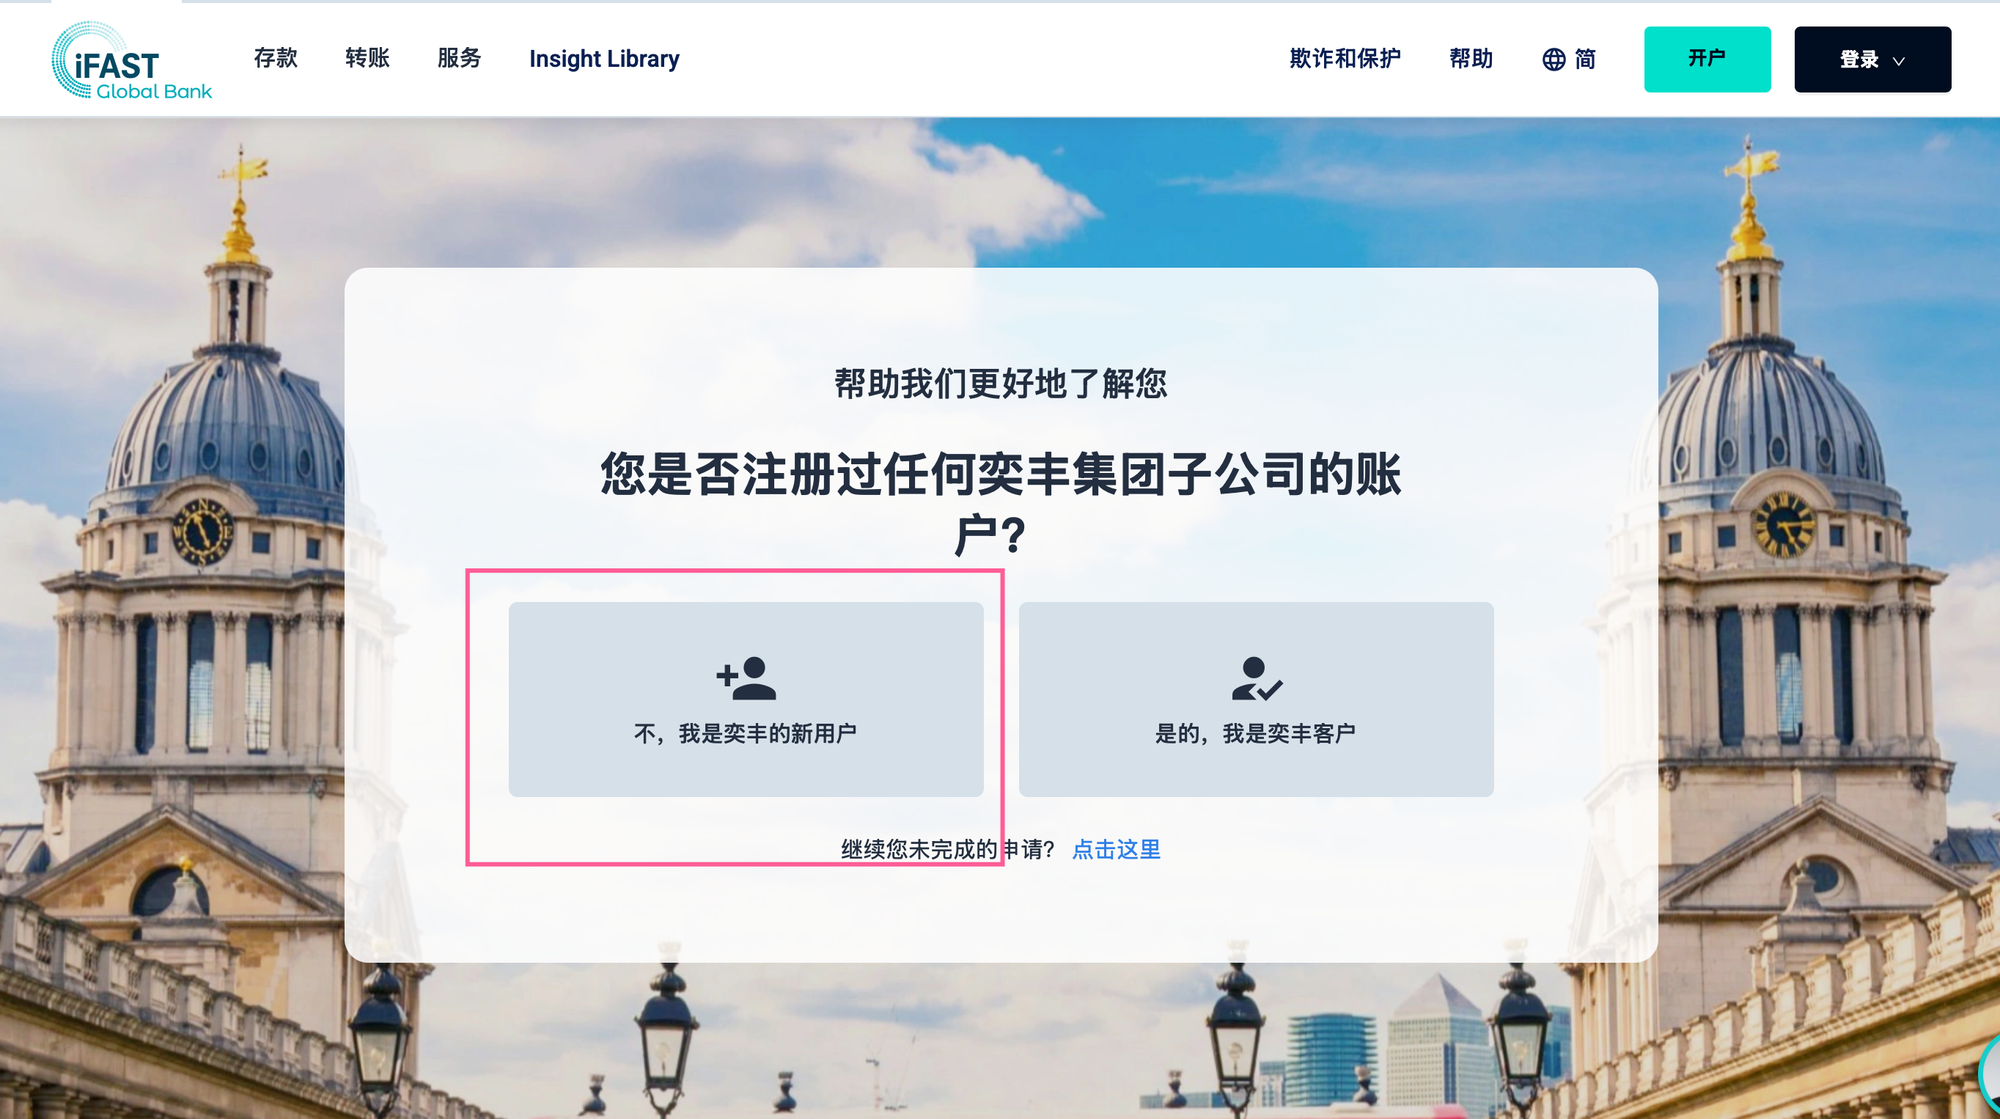Click the verified-person existing customer icon

coord(1257,678)
